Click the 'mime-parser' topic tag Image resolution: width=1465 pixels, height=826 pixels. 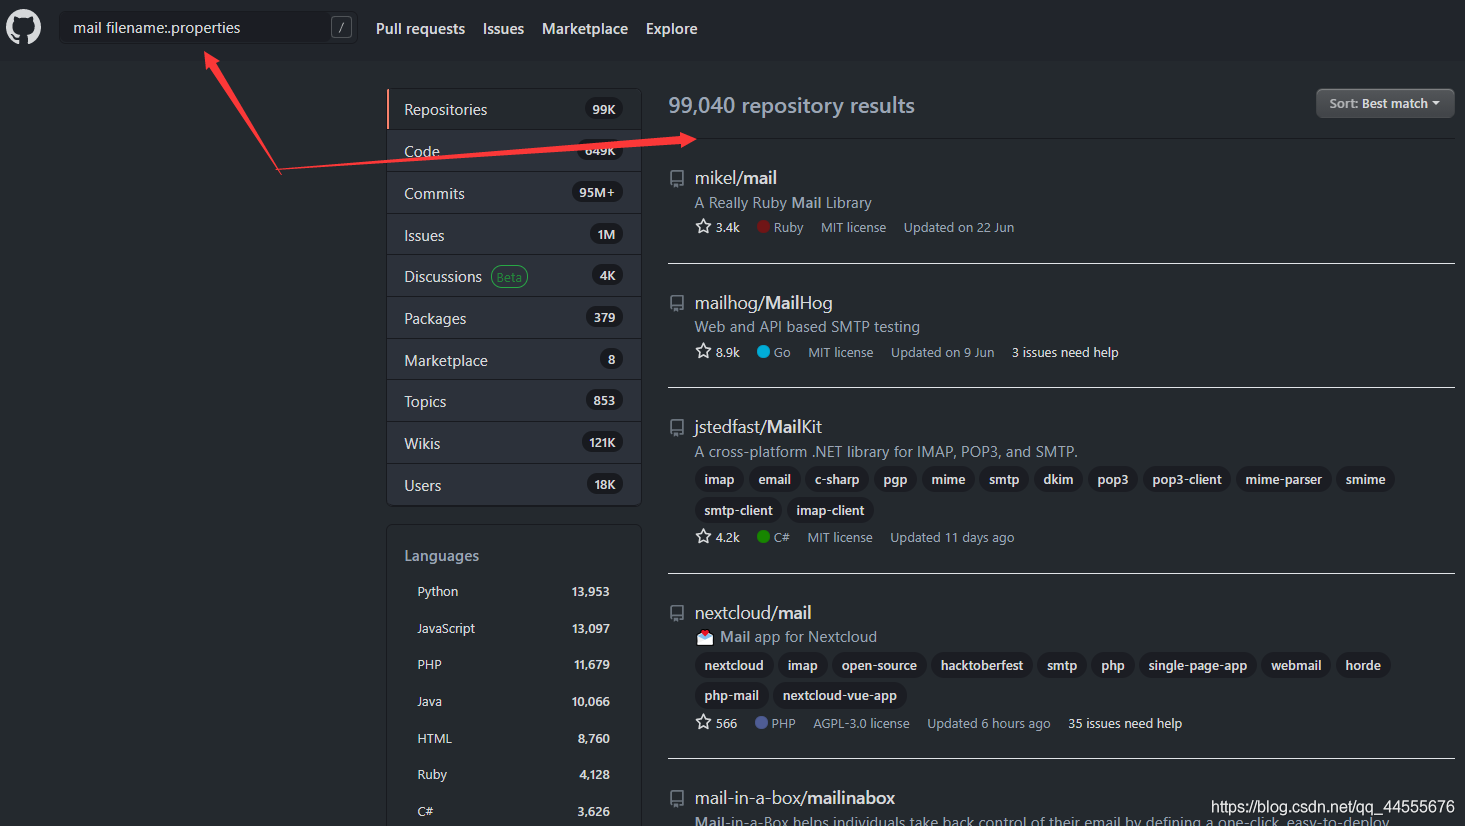tap(1283, 480)
